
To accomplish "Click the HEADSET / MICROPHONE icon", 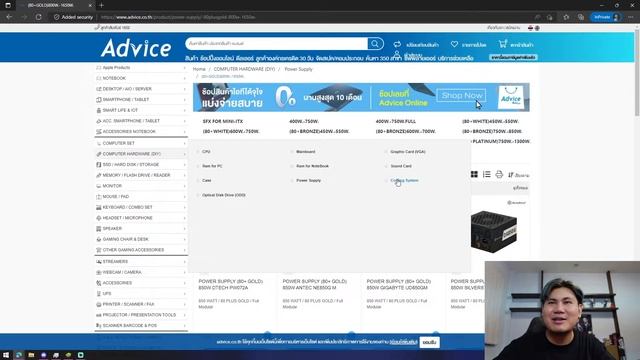I will coord(98,218).
